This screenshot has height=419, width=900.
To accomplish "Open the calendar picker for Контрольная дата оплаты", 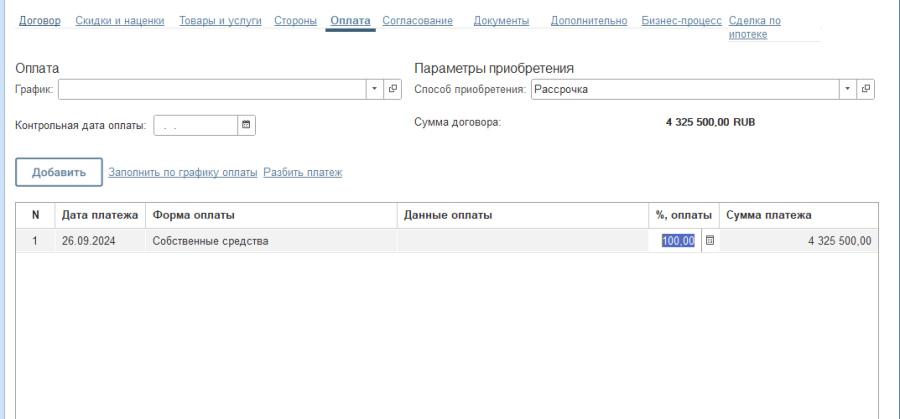I will 246,125.
